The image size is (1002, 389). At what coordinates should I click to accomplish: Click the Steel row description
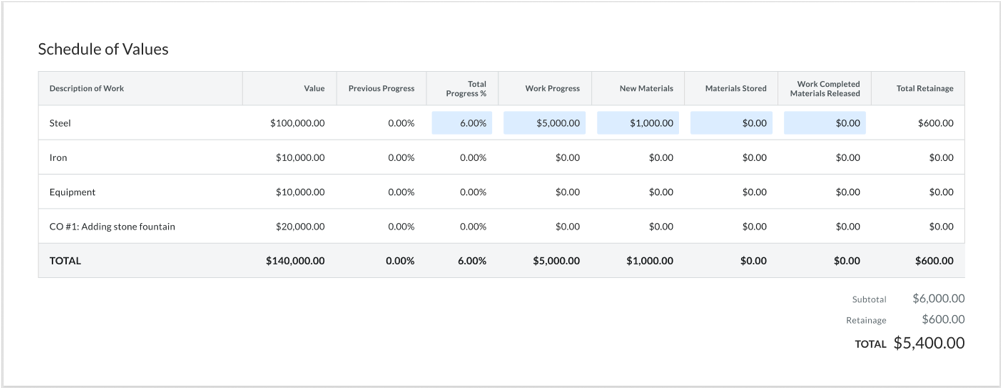[60, 123]
